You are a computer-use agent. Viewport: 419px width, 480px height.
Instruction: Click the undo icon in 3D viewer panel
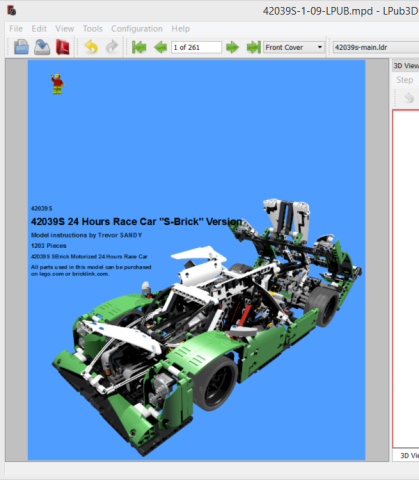pos(409,98)
